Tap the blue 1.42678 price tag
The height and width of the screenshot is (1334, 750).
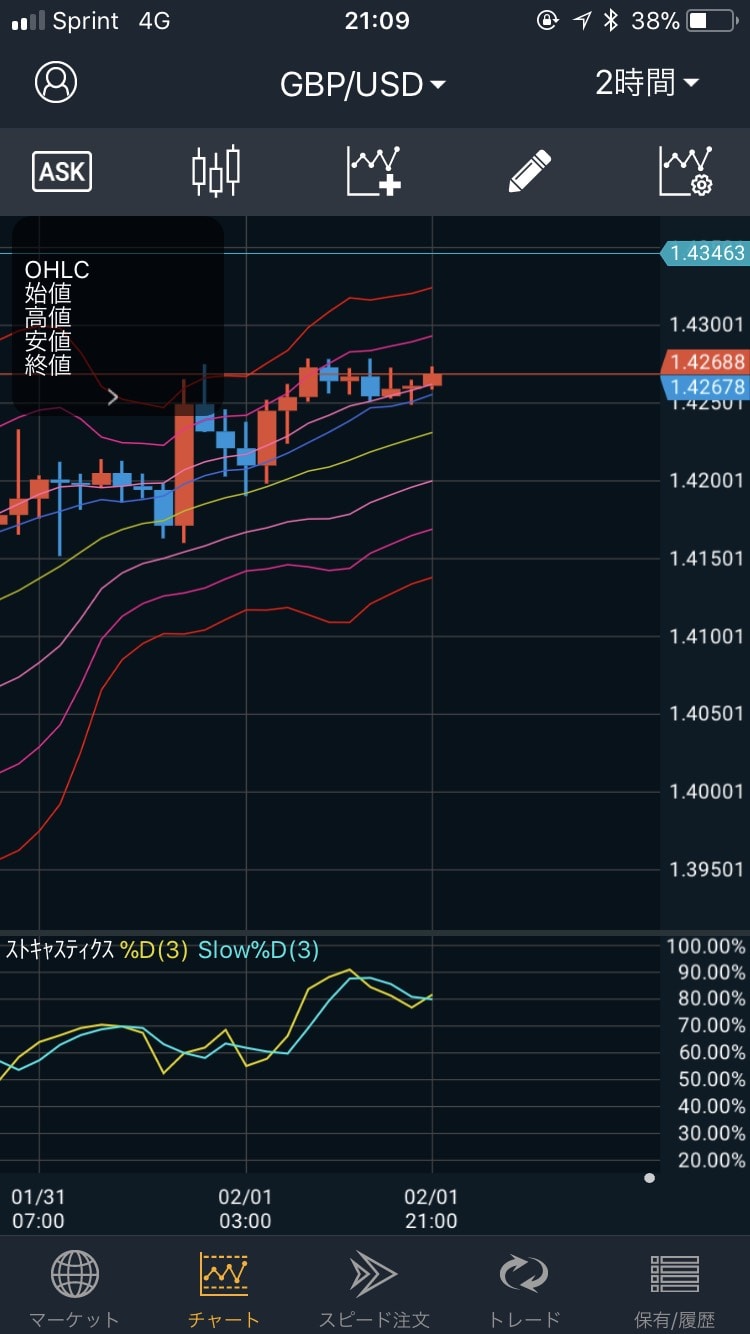tap(706, 387)
